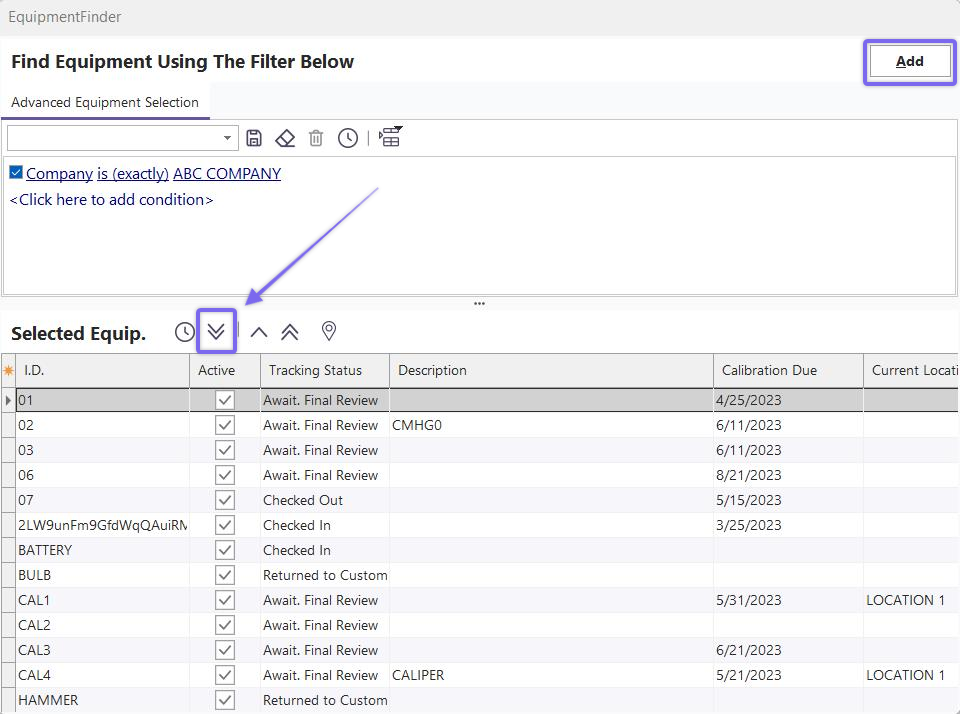Click the clock icon in the filter toolbar
The image size is (960, 714).
tap(347, 138)
